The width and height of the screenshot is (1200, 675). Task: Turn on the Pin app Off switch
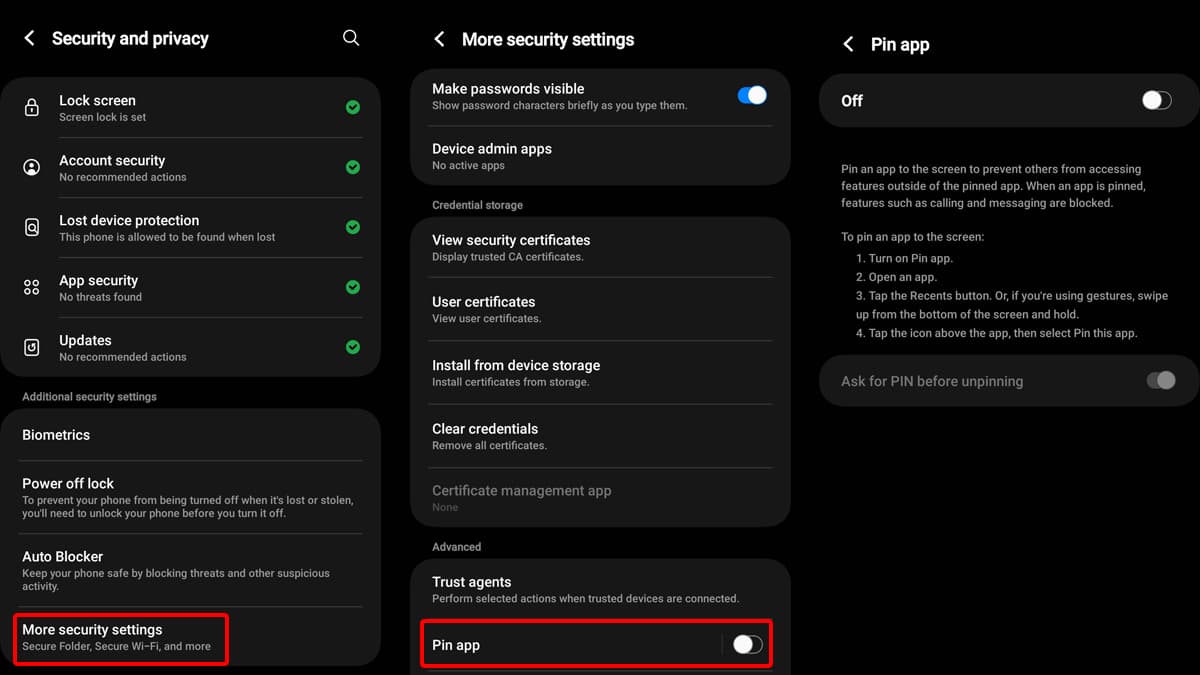1156,100
